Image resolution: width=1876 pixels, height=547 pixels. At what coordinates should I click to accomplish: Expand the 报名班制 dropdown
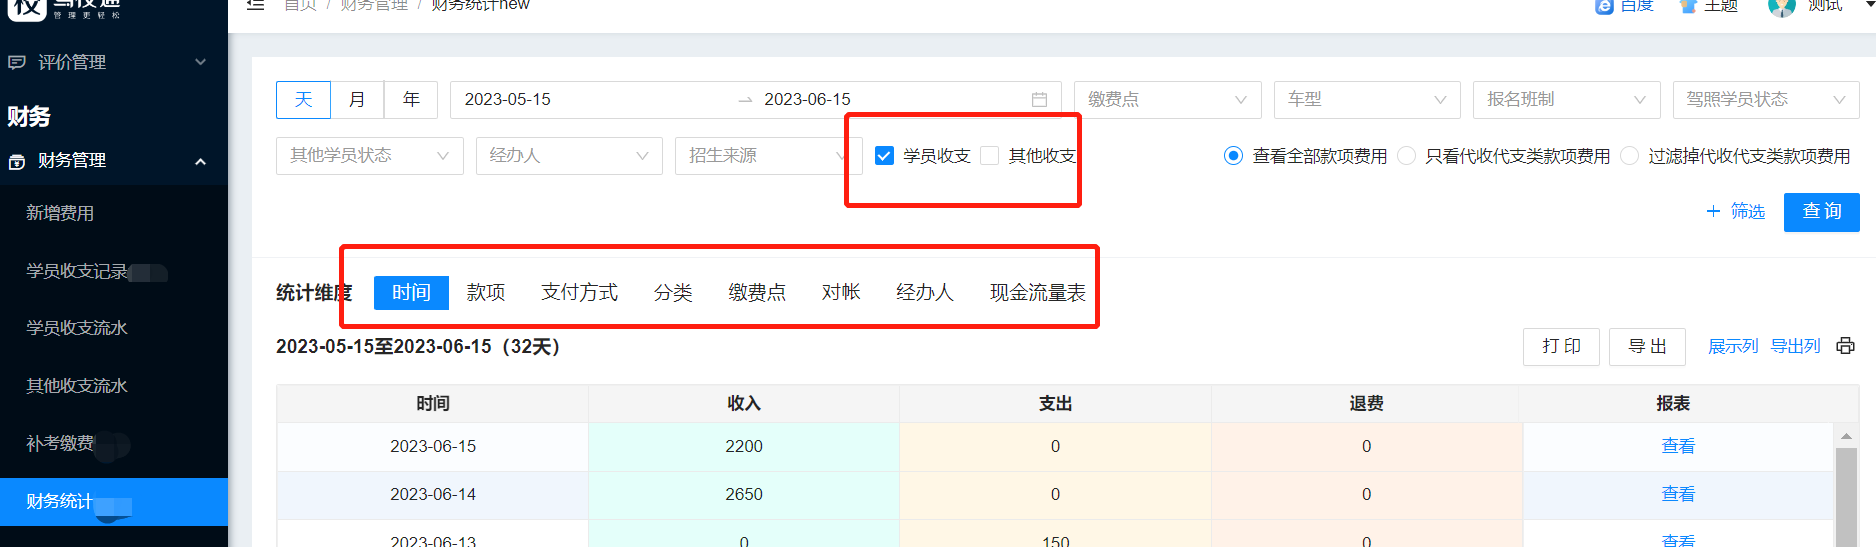pos(1566,100)
